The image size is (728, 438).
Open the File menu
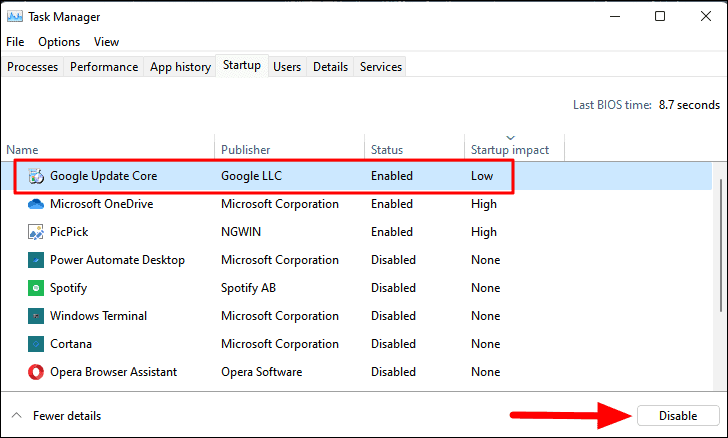click(15, 42)
